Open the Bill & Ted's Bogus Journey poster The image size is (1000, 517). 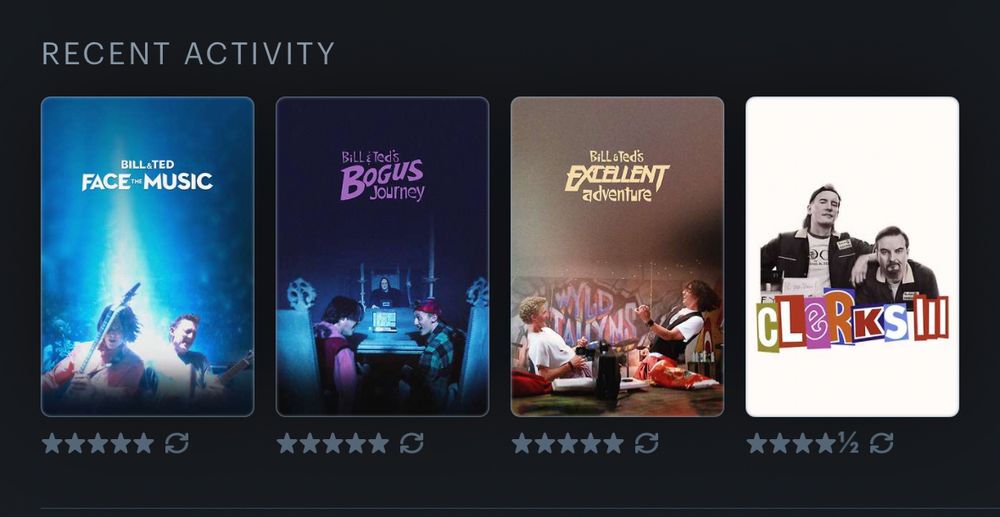pyautogui.click(x=383, y=256)
